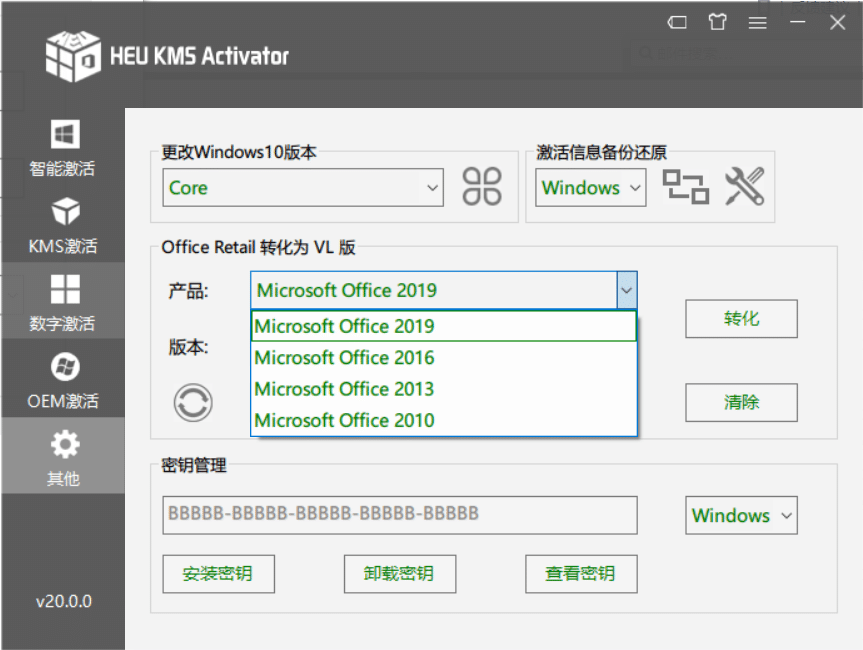Viewport: 863px width, 650px height.
Task: Open the Core Windows 10 edition dropdown
Action: pos(303,188)
